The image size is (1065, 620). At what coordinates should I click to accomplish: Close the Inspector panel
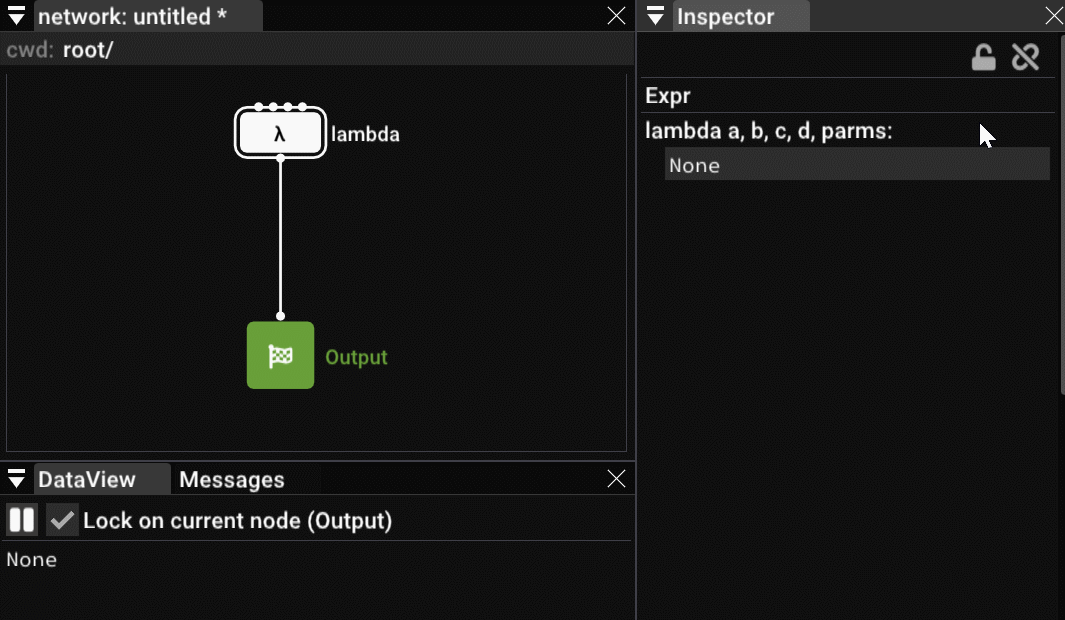tap(1054, 16)
